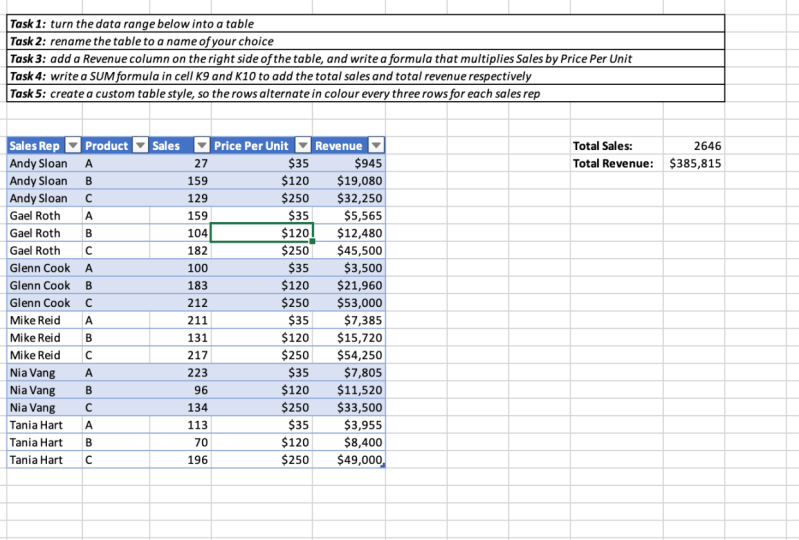Select sales value 70 for Tania Hart

click(x=180, y=442)
